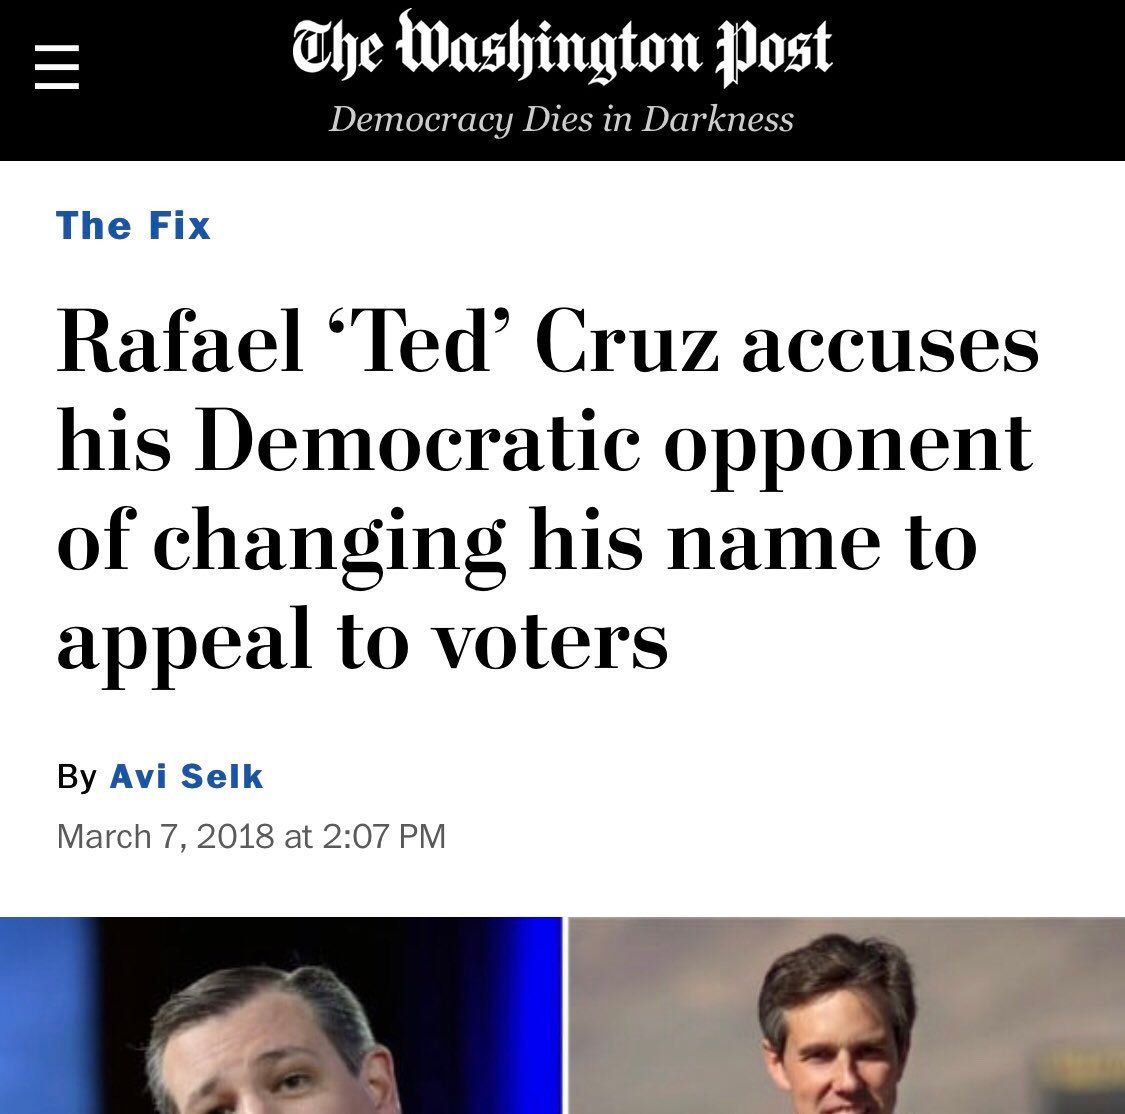The width and height of the screenshot is (1125, 1114).
Task: Click the article headline text
Action: click(548, 489)
